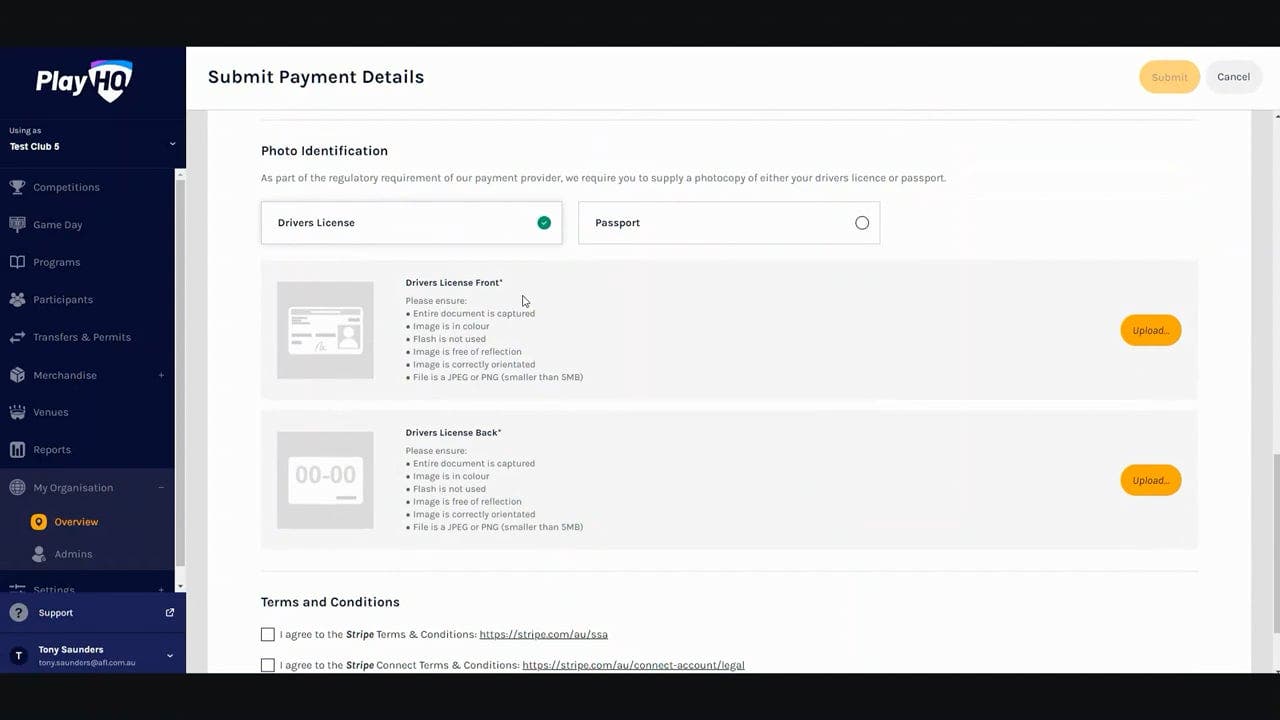The width and height of the screenshot is (1280, 720).
Task: Expand the Test Club 5 organisation switcher
Action: (171, 144)
